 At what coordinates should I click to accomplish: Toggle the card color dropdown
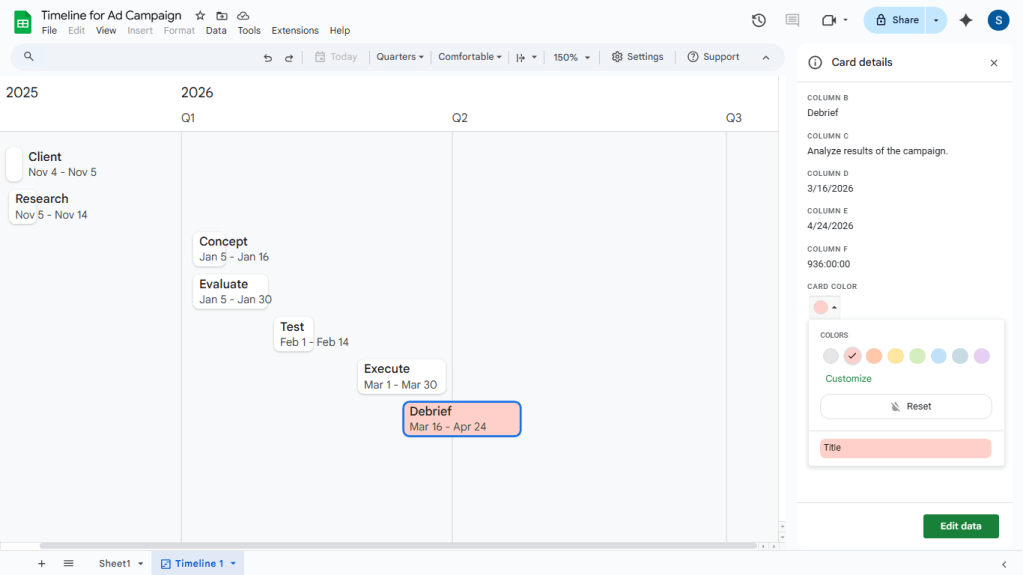pos(825,307)
